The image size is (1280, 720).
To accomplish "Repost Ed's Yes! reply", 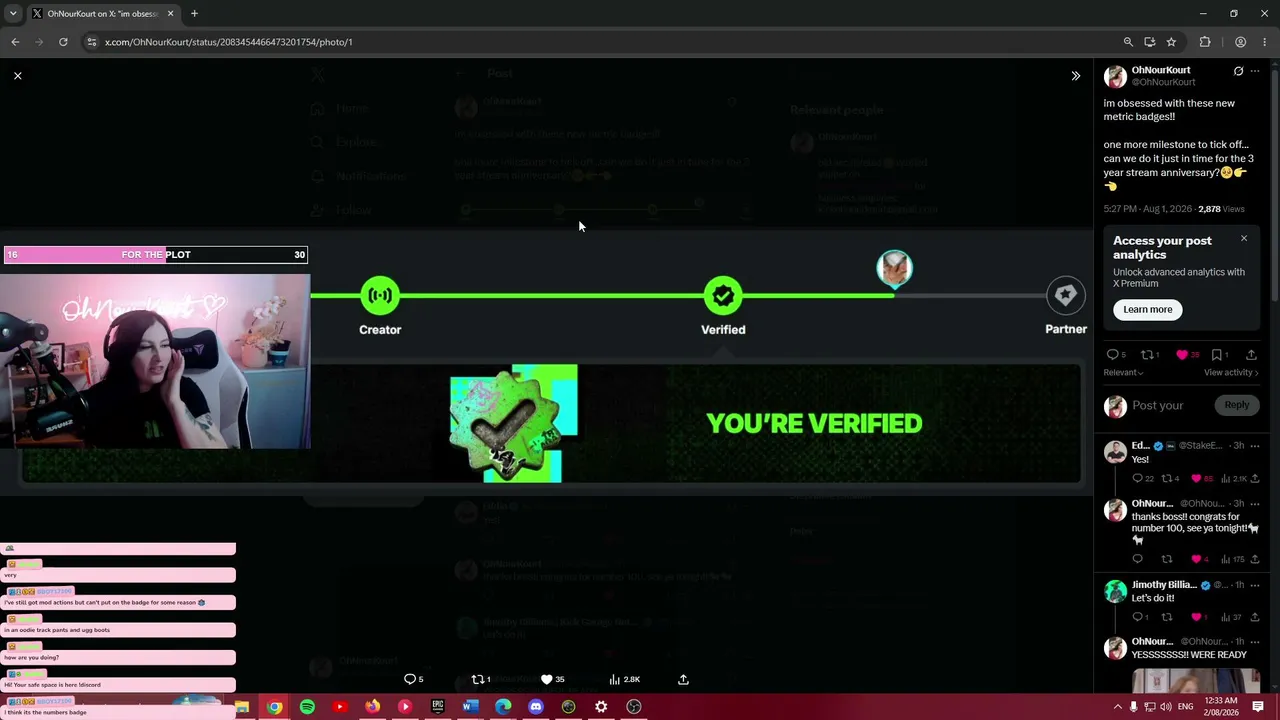I will click(1169, 479).
